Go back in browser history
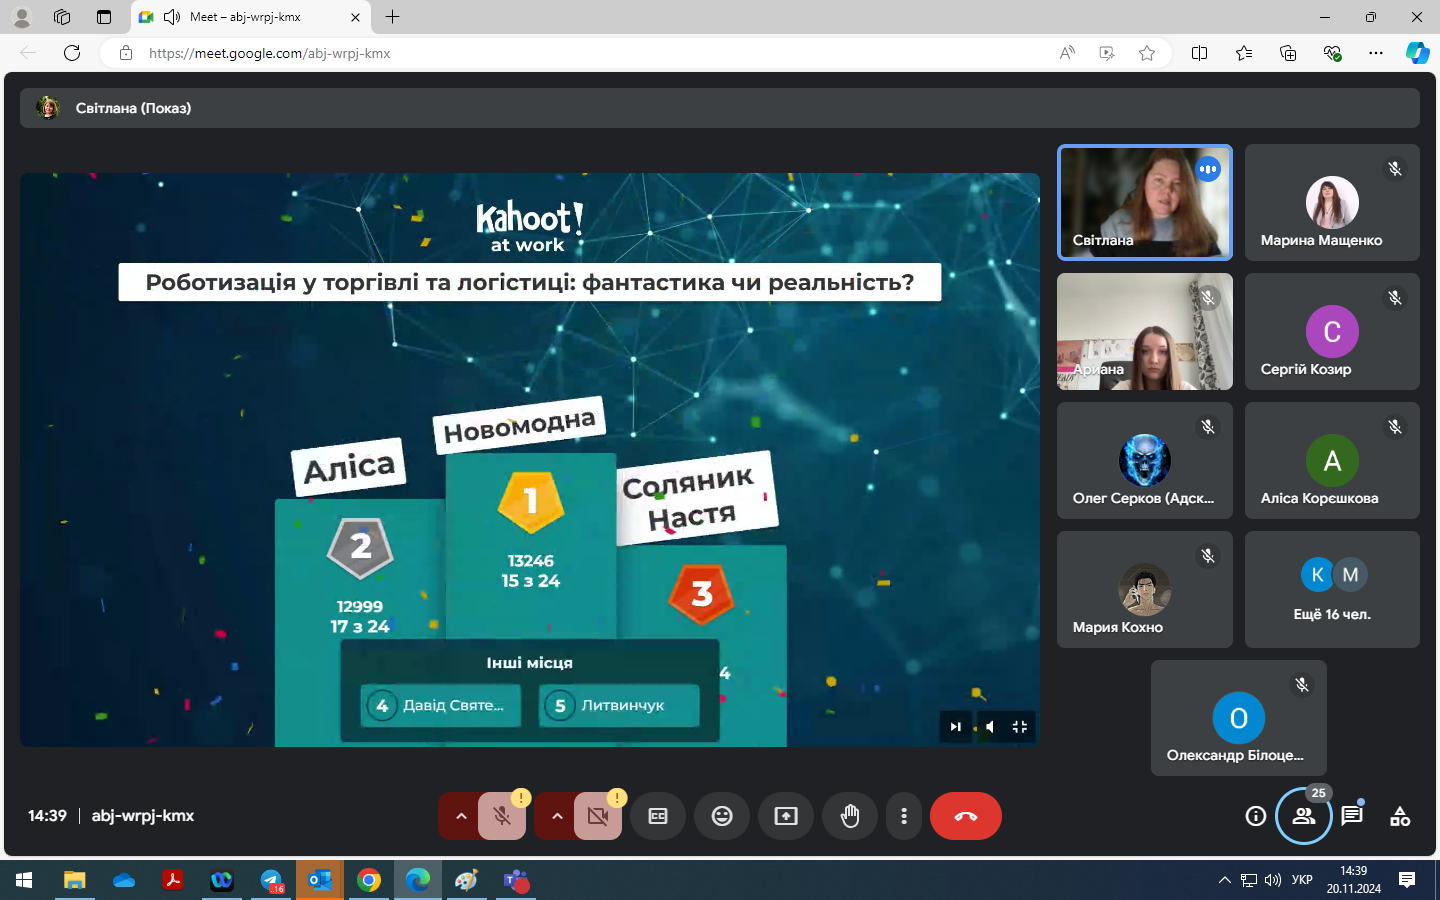This screenshot has height=900, width=1440. (x=28, y=53)
